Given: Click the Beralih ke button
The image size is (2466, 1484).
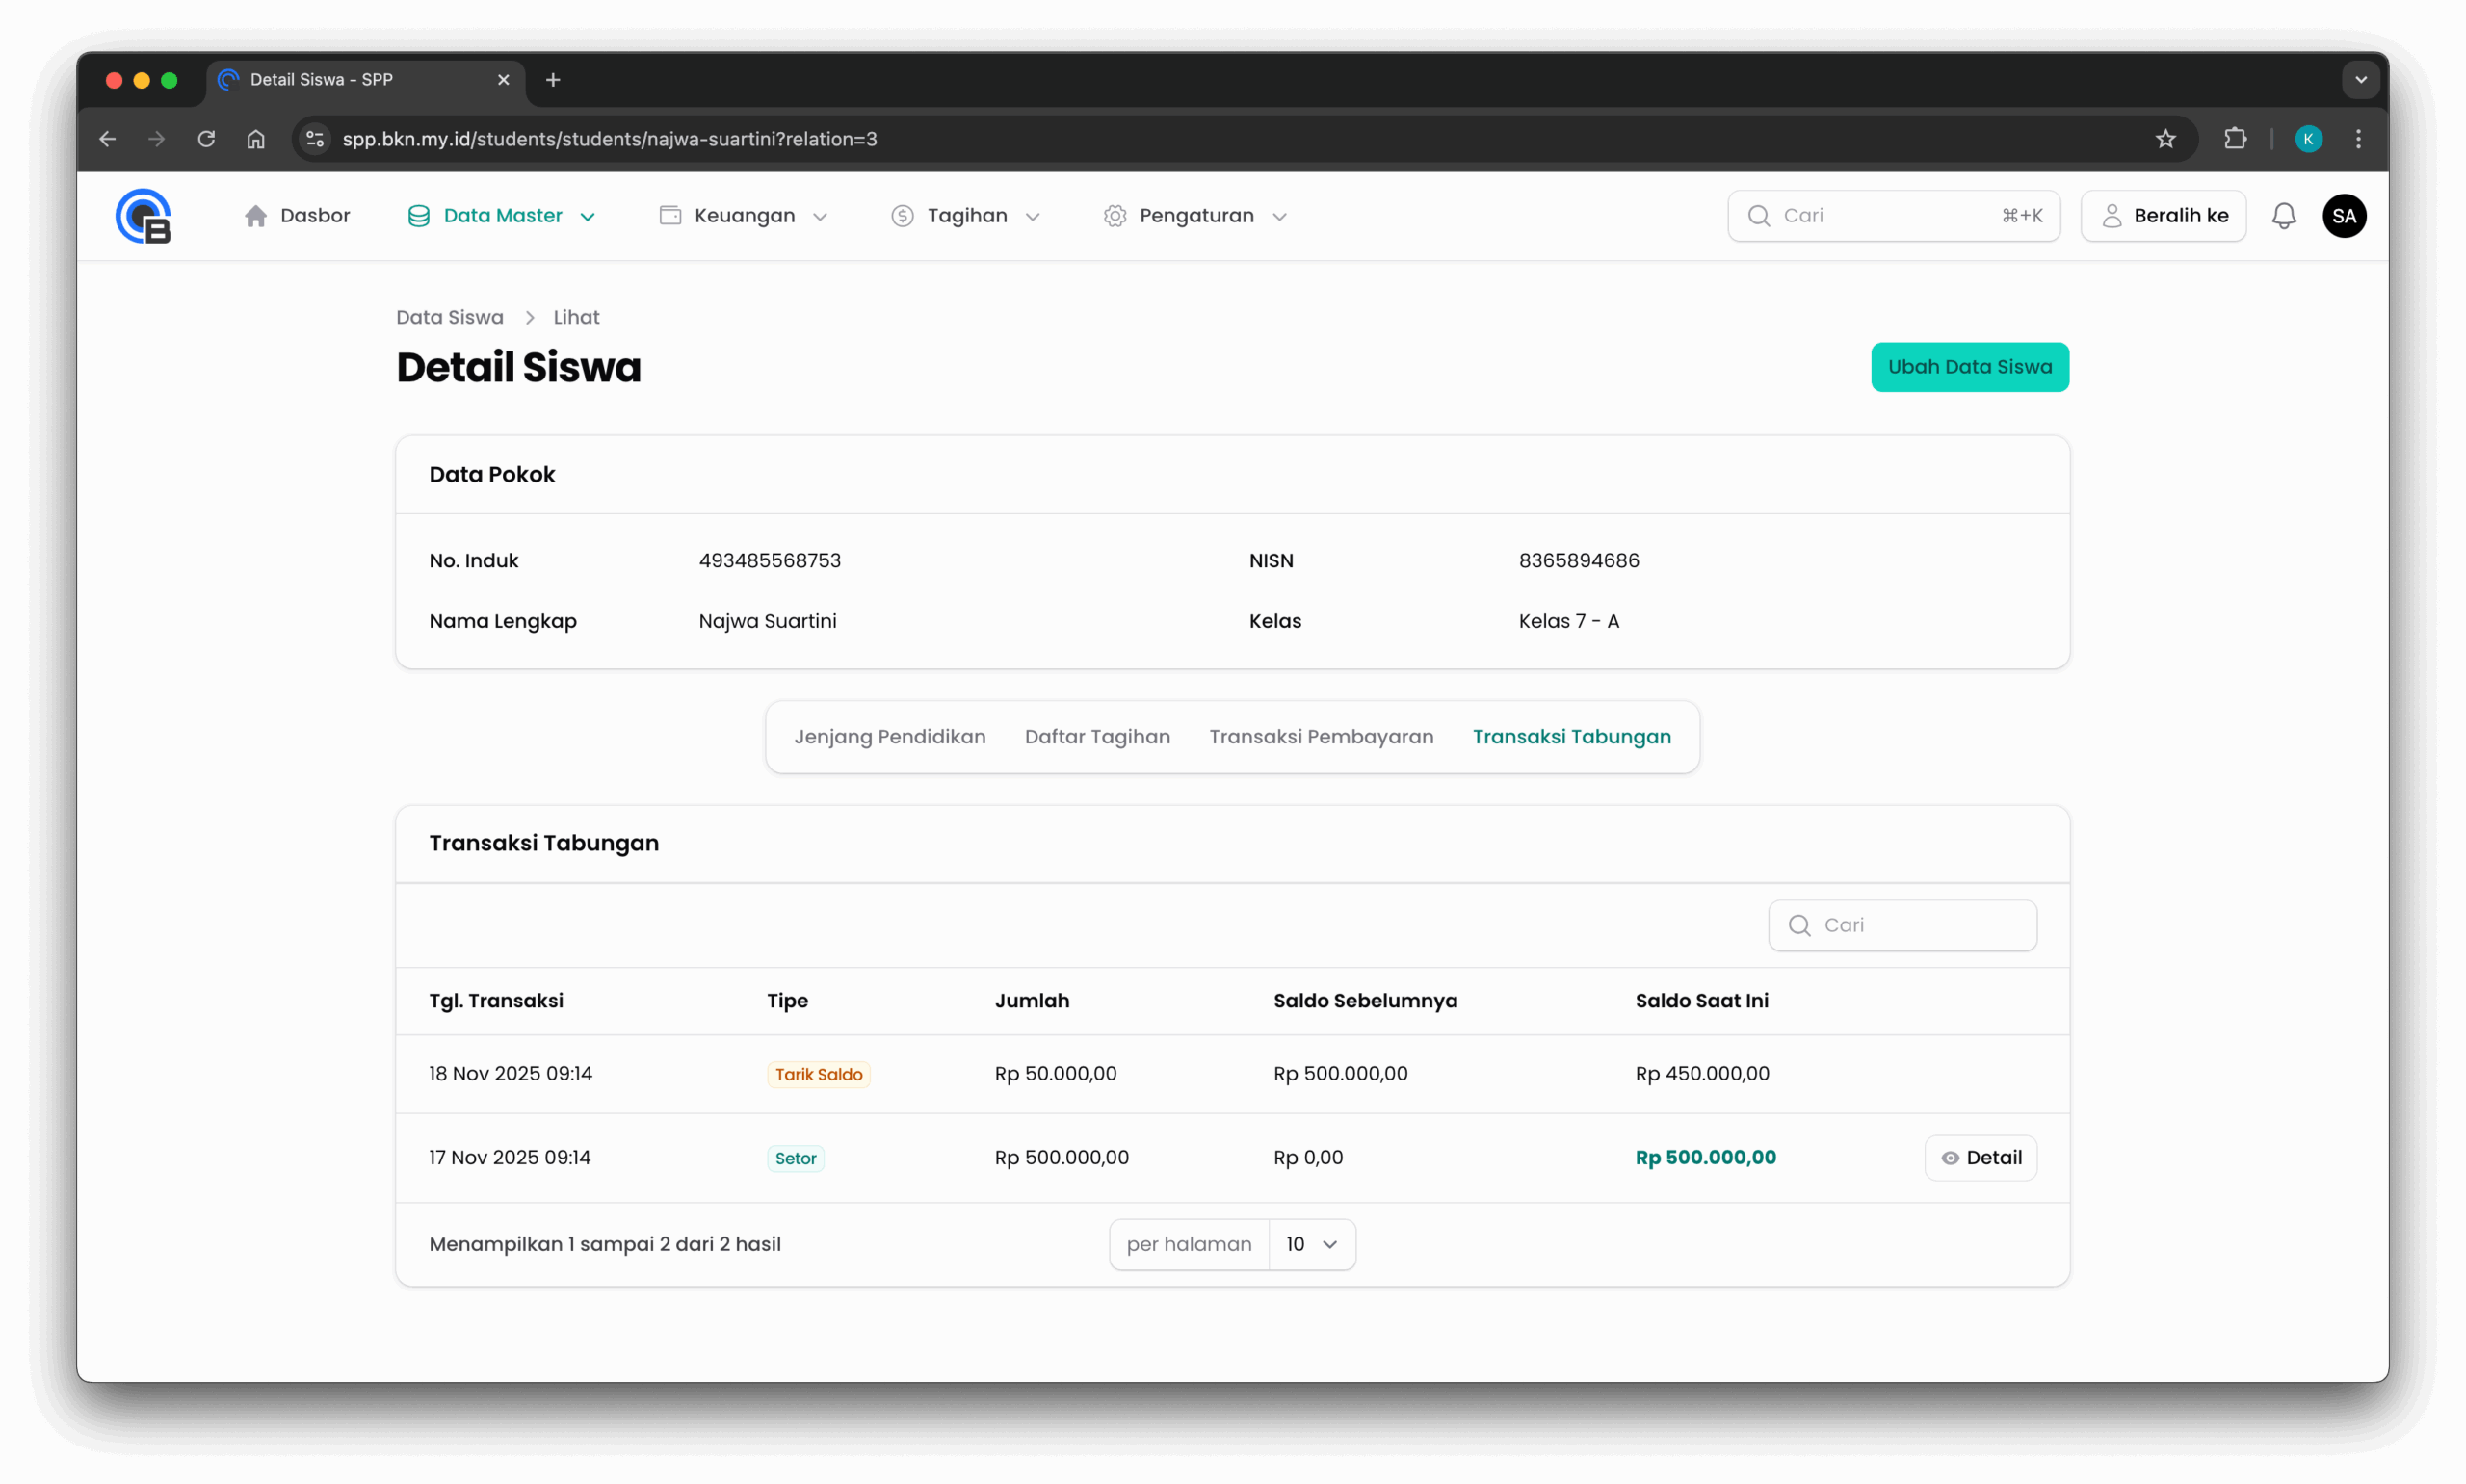Looking at the screenshot, I should (x=2163, y=216).
